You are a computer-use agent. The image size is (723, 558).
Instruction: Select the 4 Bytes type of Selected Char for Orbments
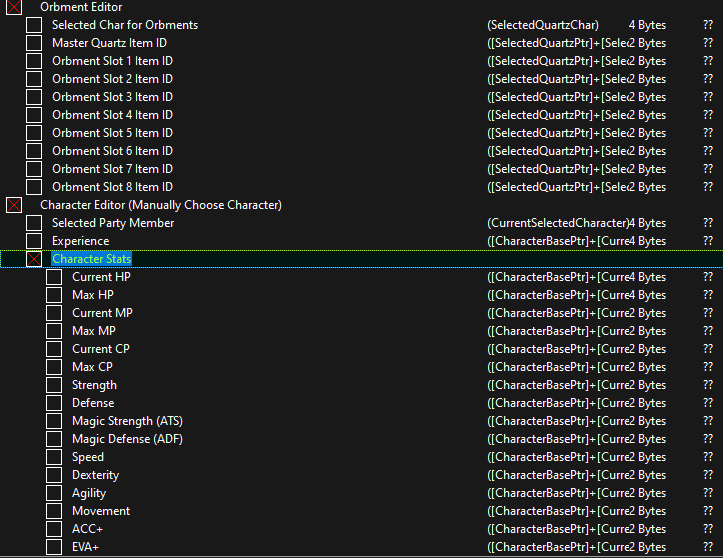647,25
